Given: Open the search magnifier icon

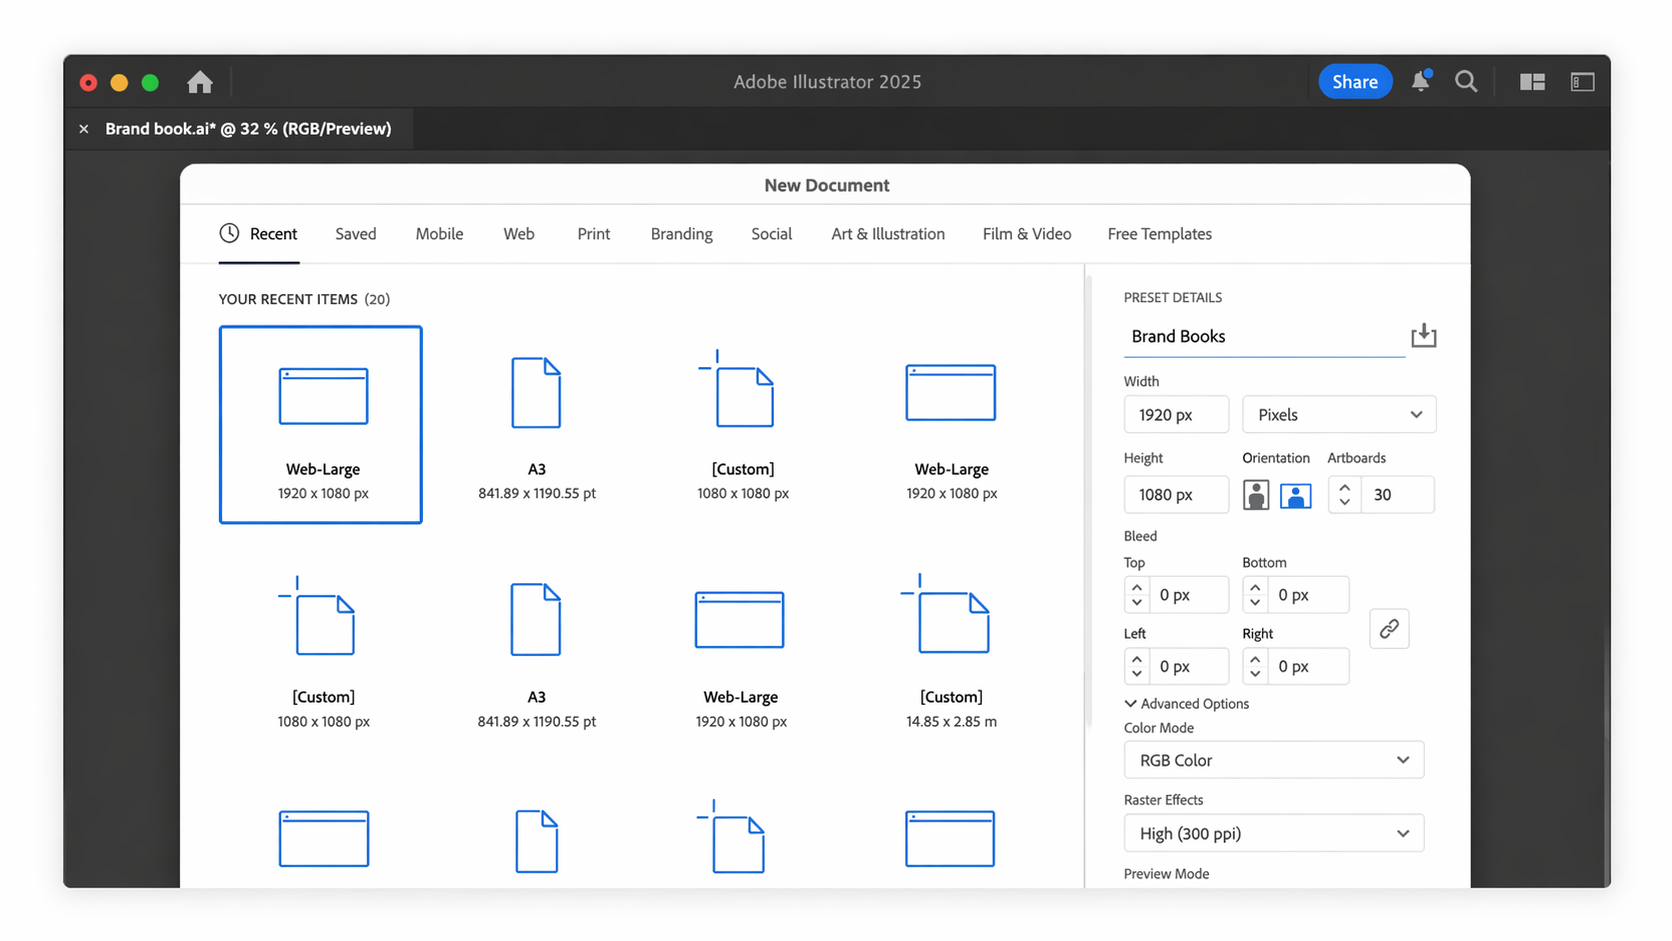Looking at the screenshot, I should (1466, 82).
